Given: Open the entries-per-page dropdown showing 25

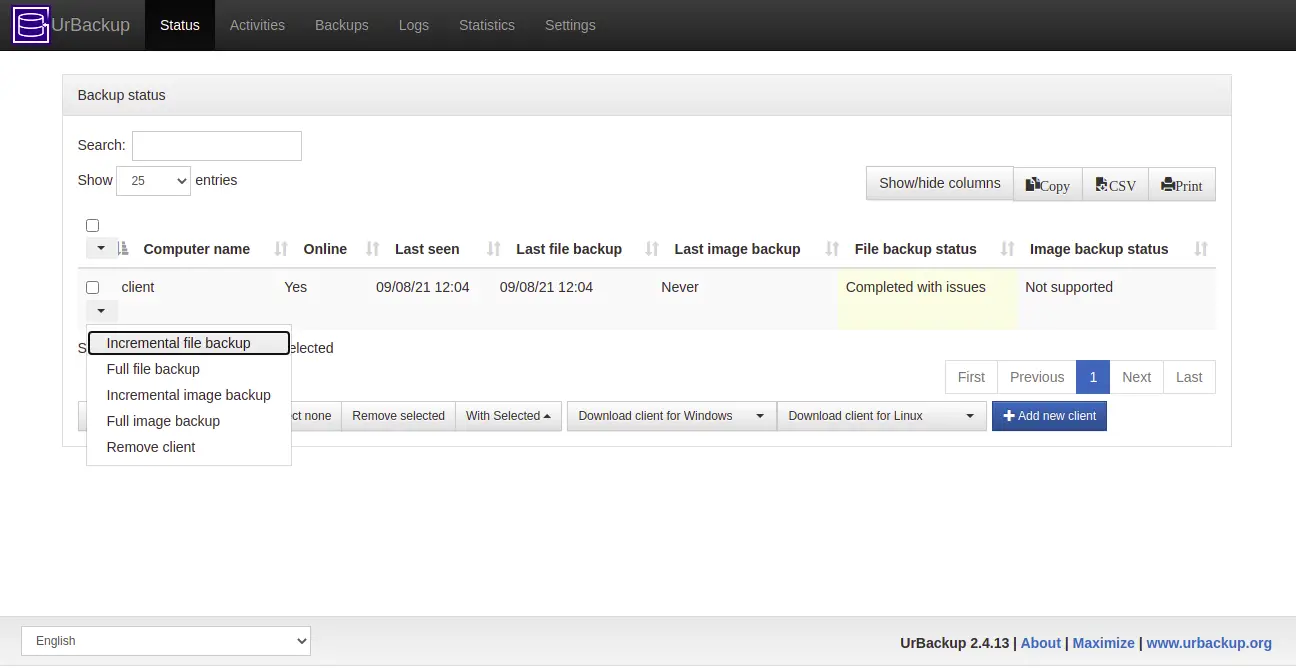Looking at the screenshot, I should pyautogui.click(x=153, y=181).
